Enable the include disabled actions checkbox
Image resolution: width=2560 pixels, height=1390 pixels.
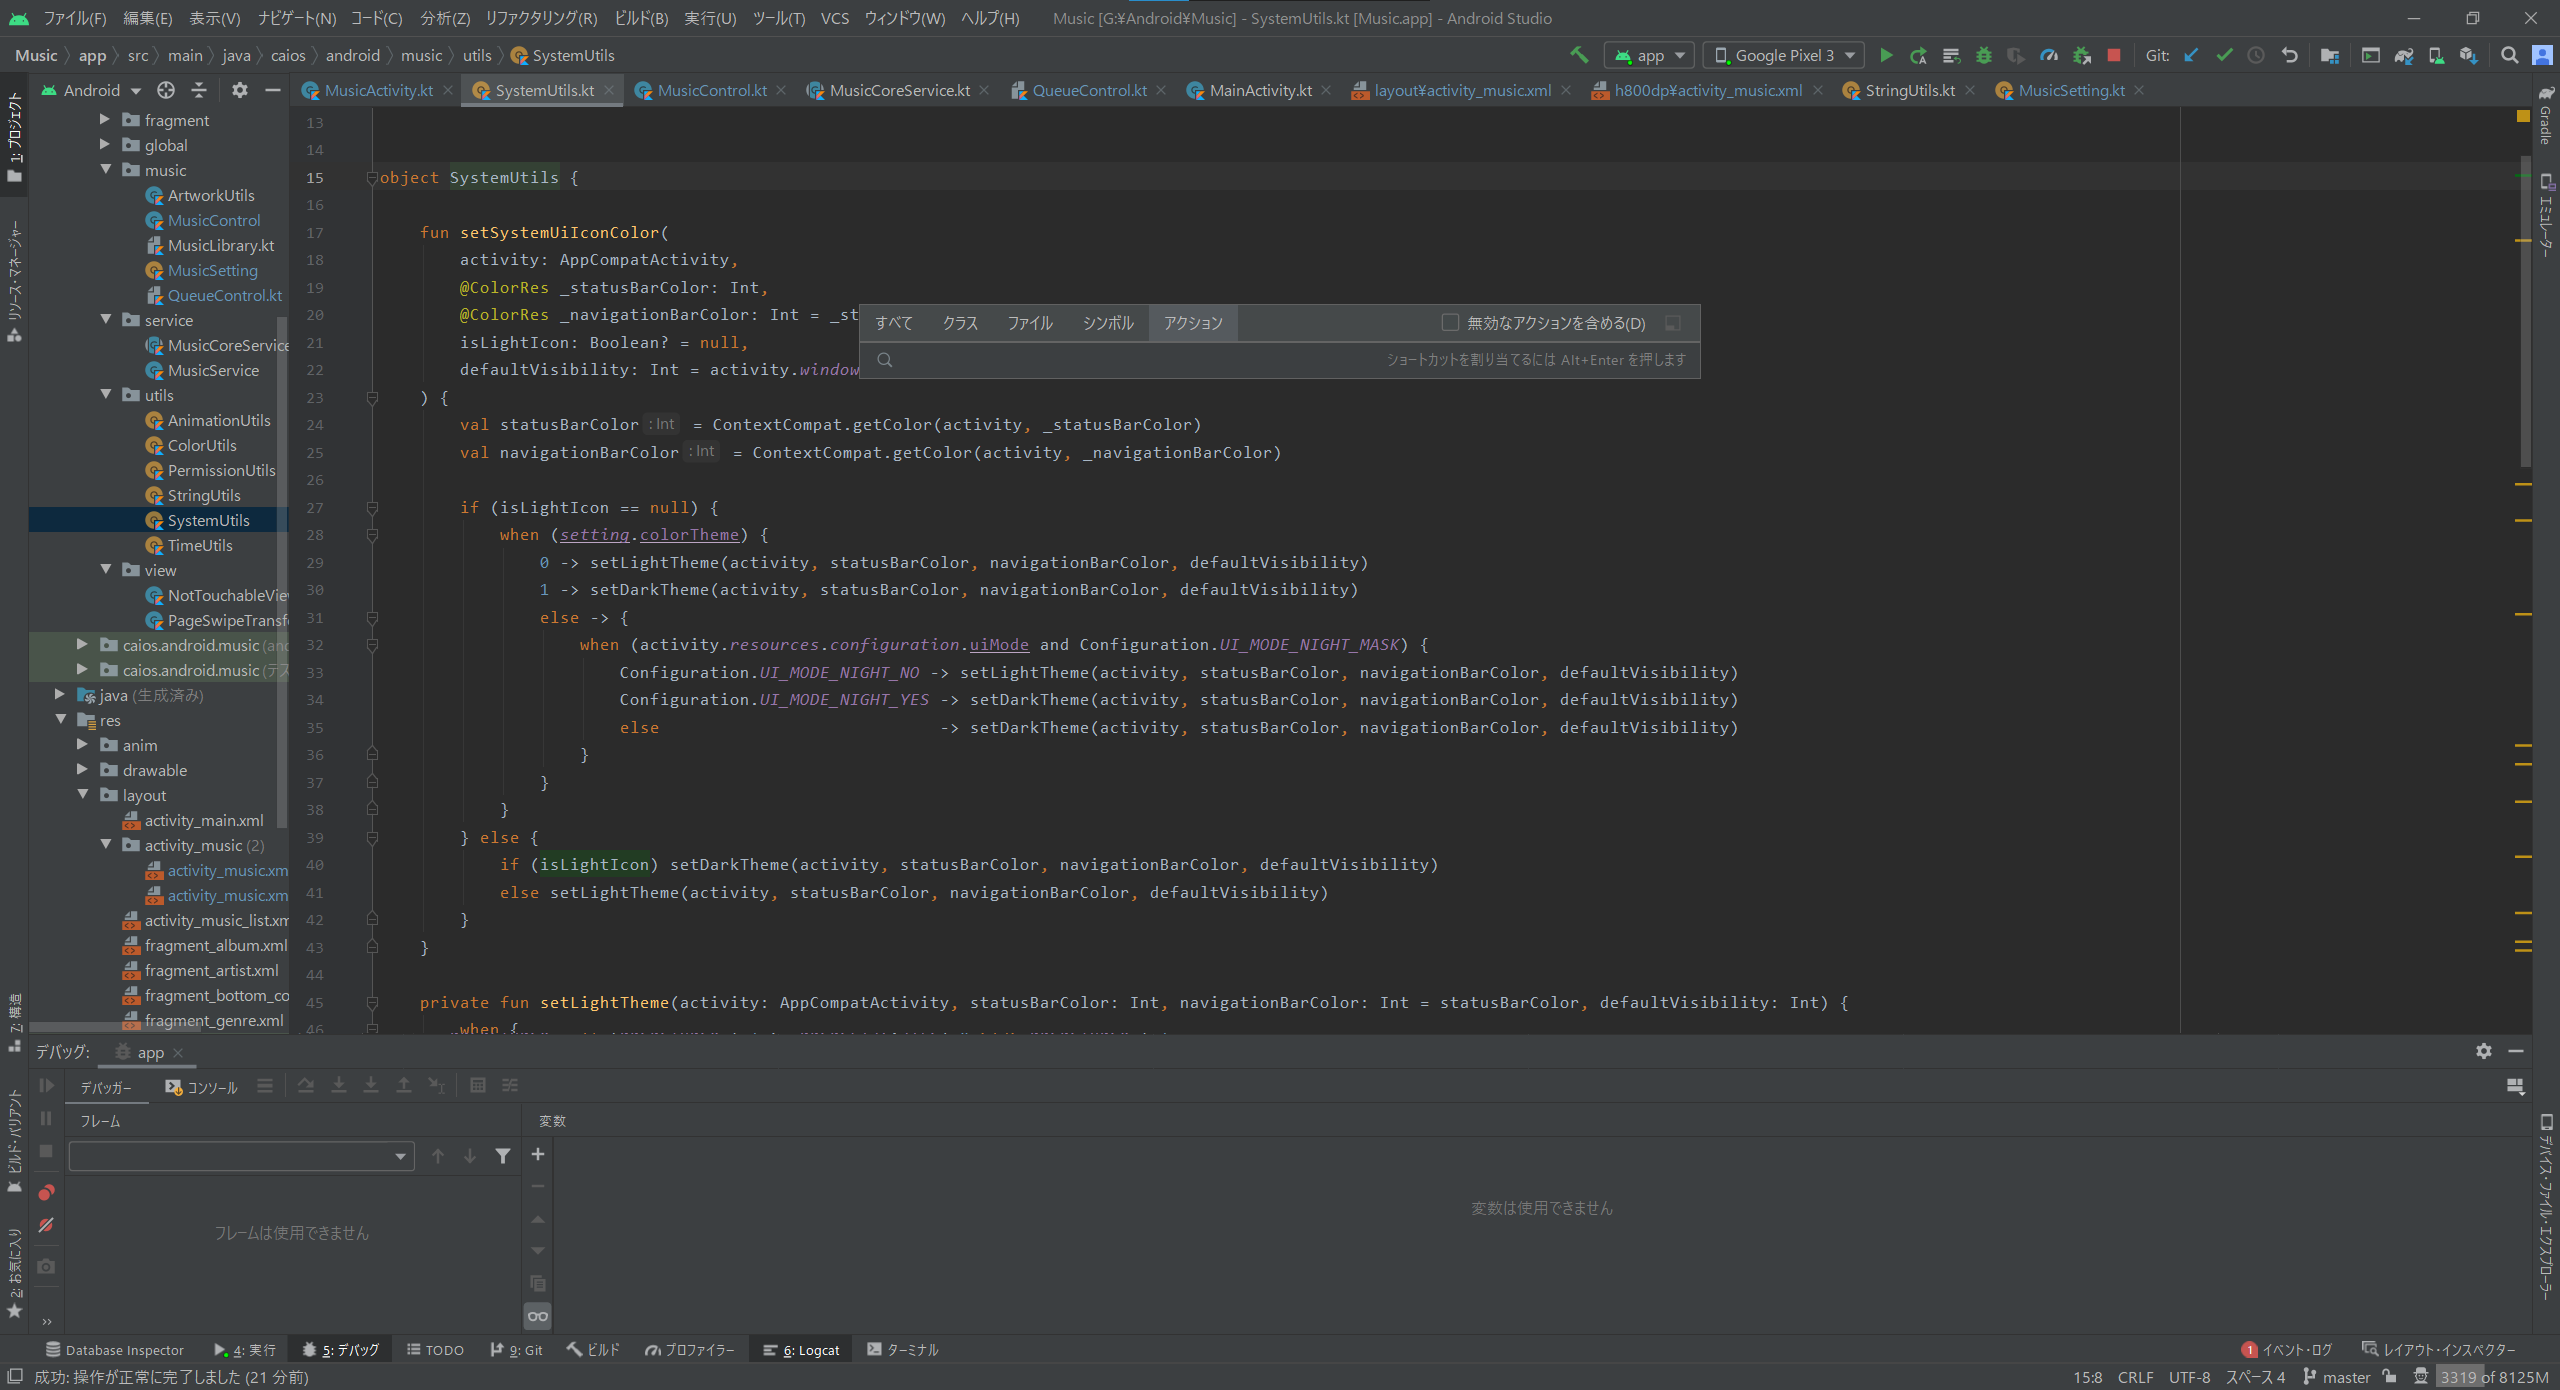pos(1450,322)
